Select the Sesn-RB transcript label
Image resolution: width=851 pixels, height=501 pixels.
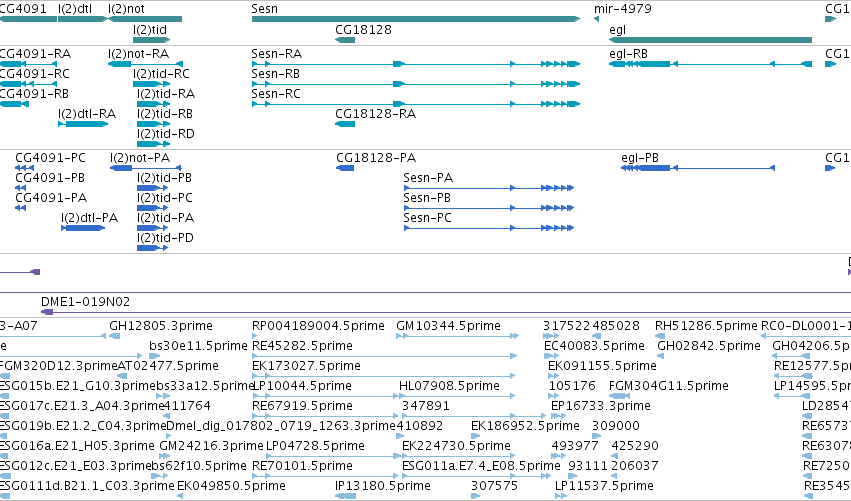coord(276,74)
